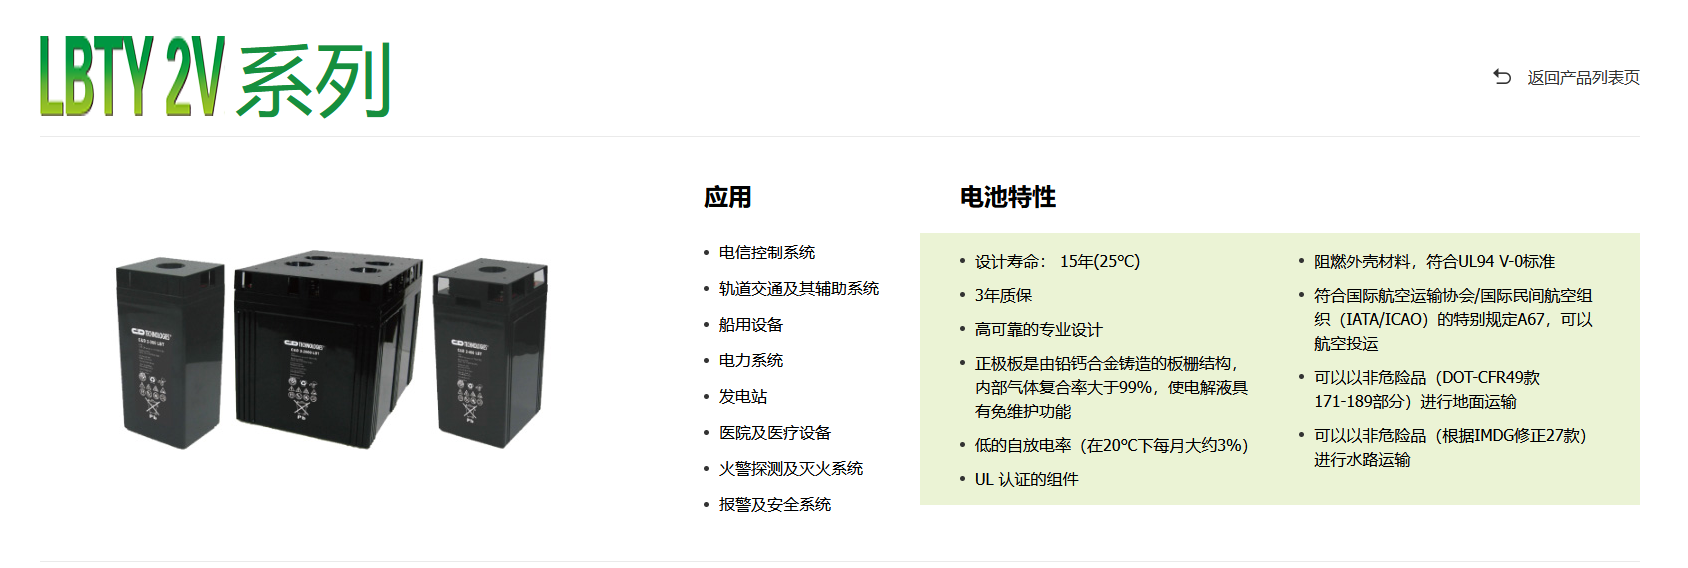Click the UL 认证的组件 feature line

pyautogui.click(x=1027, y=479)
